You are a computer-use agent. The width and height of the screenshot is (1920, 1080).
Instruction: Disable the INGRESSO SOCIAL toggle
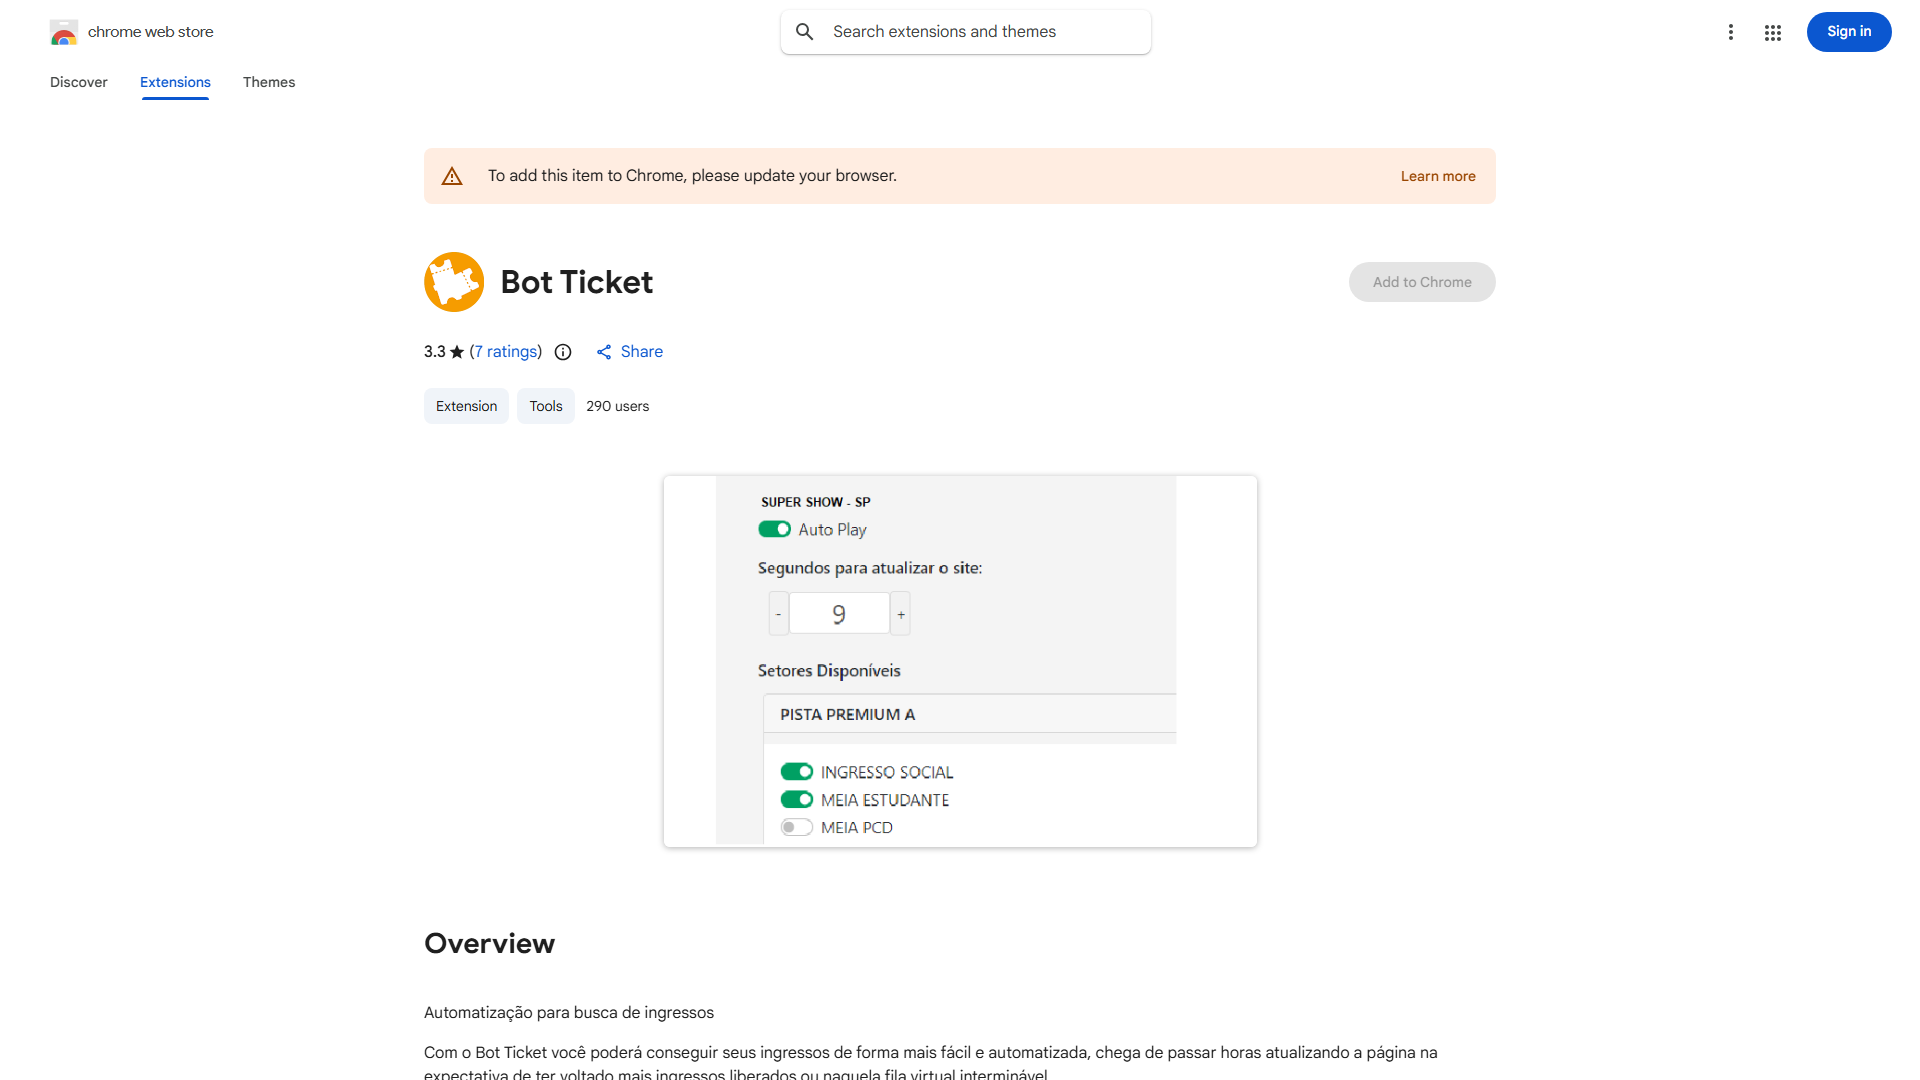796,771
